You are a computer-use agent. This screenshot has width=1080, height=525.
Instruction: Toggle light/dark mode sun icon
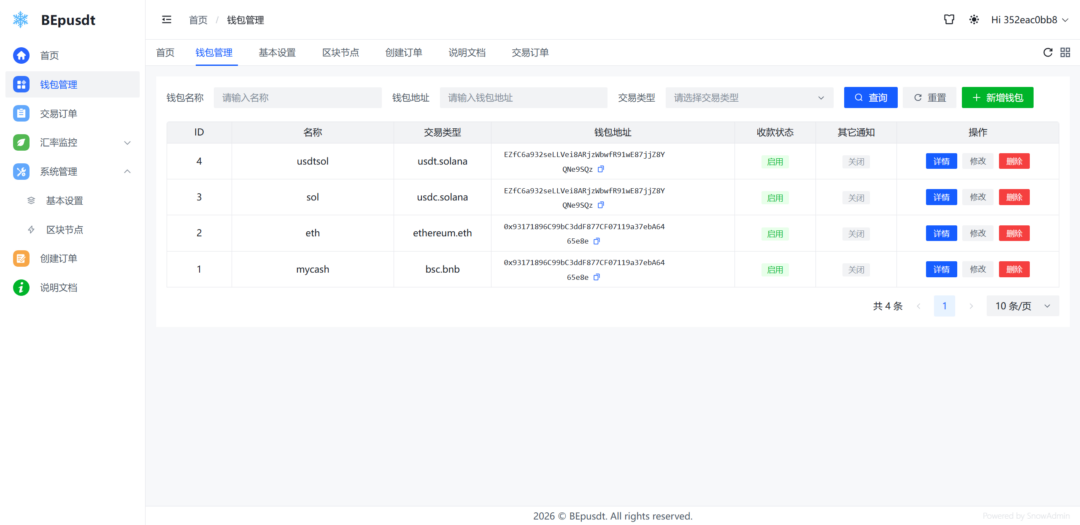974,20
